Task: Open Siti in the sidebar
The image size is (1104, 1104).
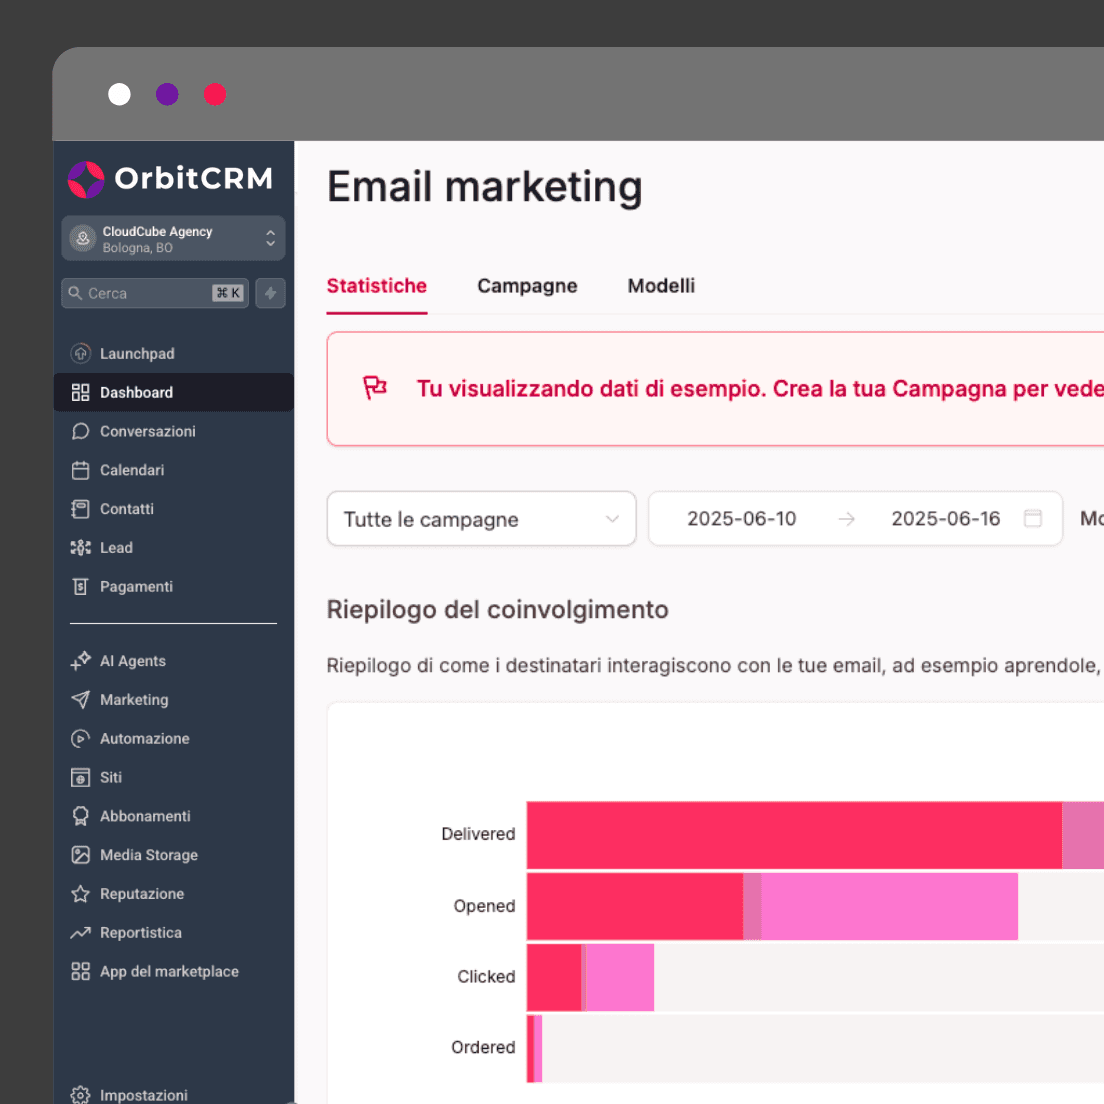Action: [x=174, y=777]
